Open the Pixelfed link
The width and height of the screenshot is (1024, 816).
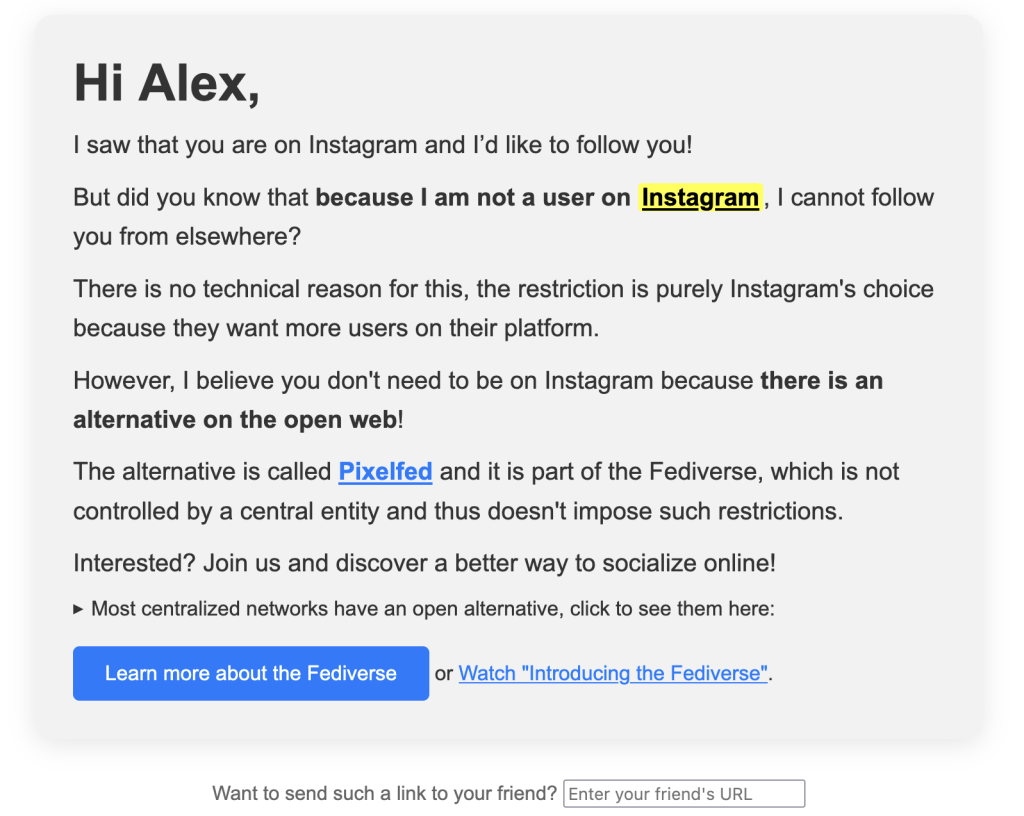point(385,471)
